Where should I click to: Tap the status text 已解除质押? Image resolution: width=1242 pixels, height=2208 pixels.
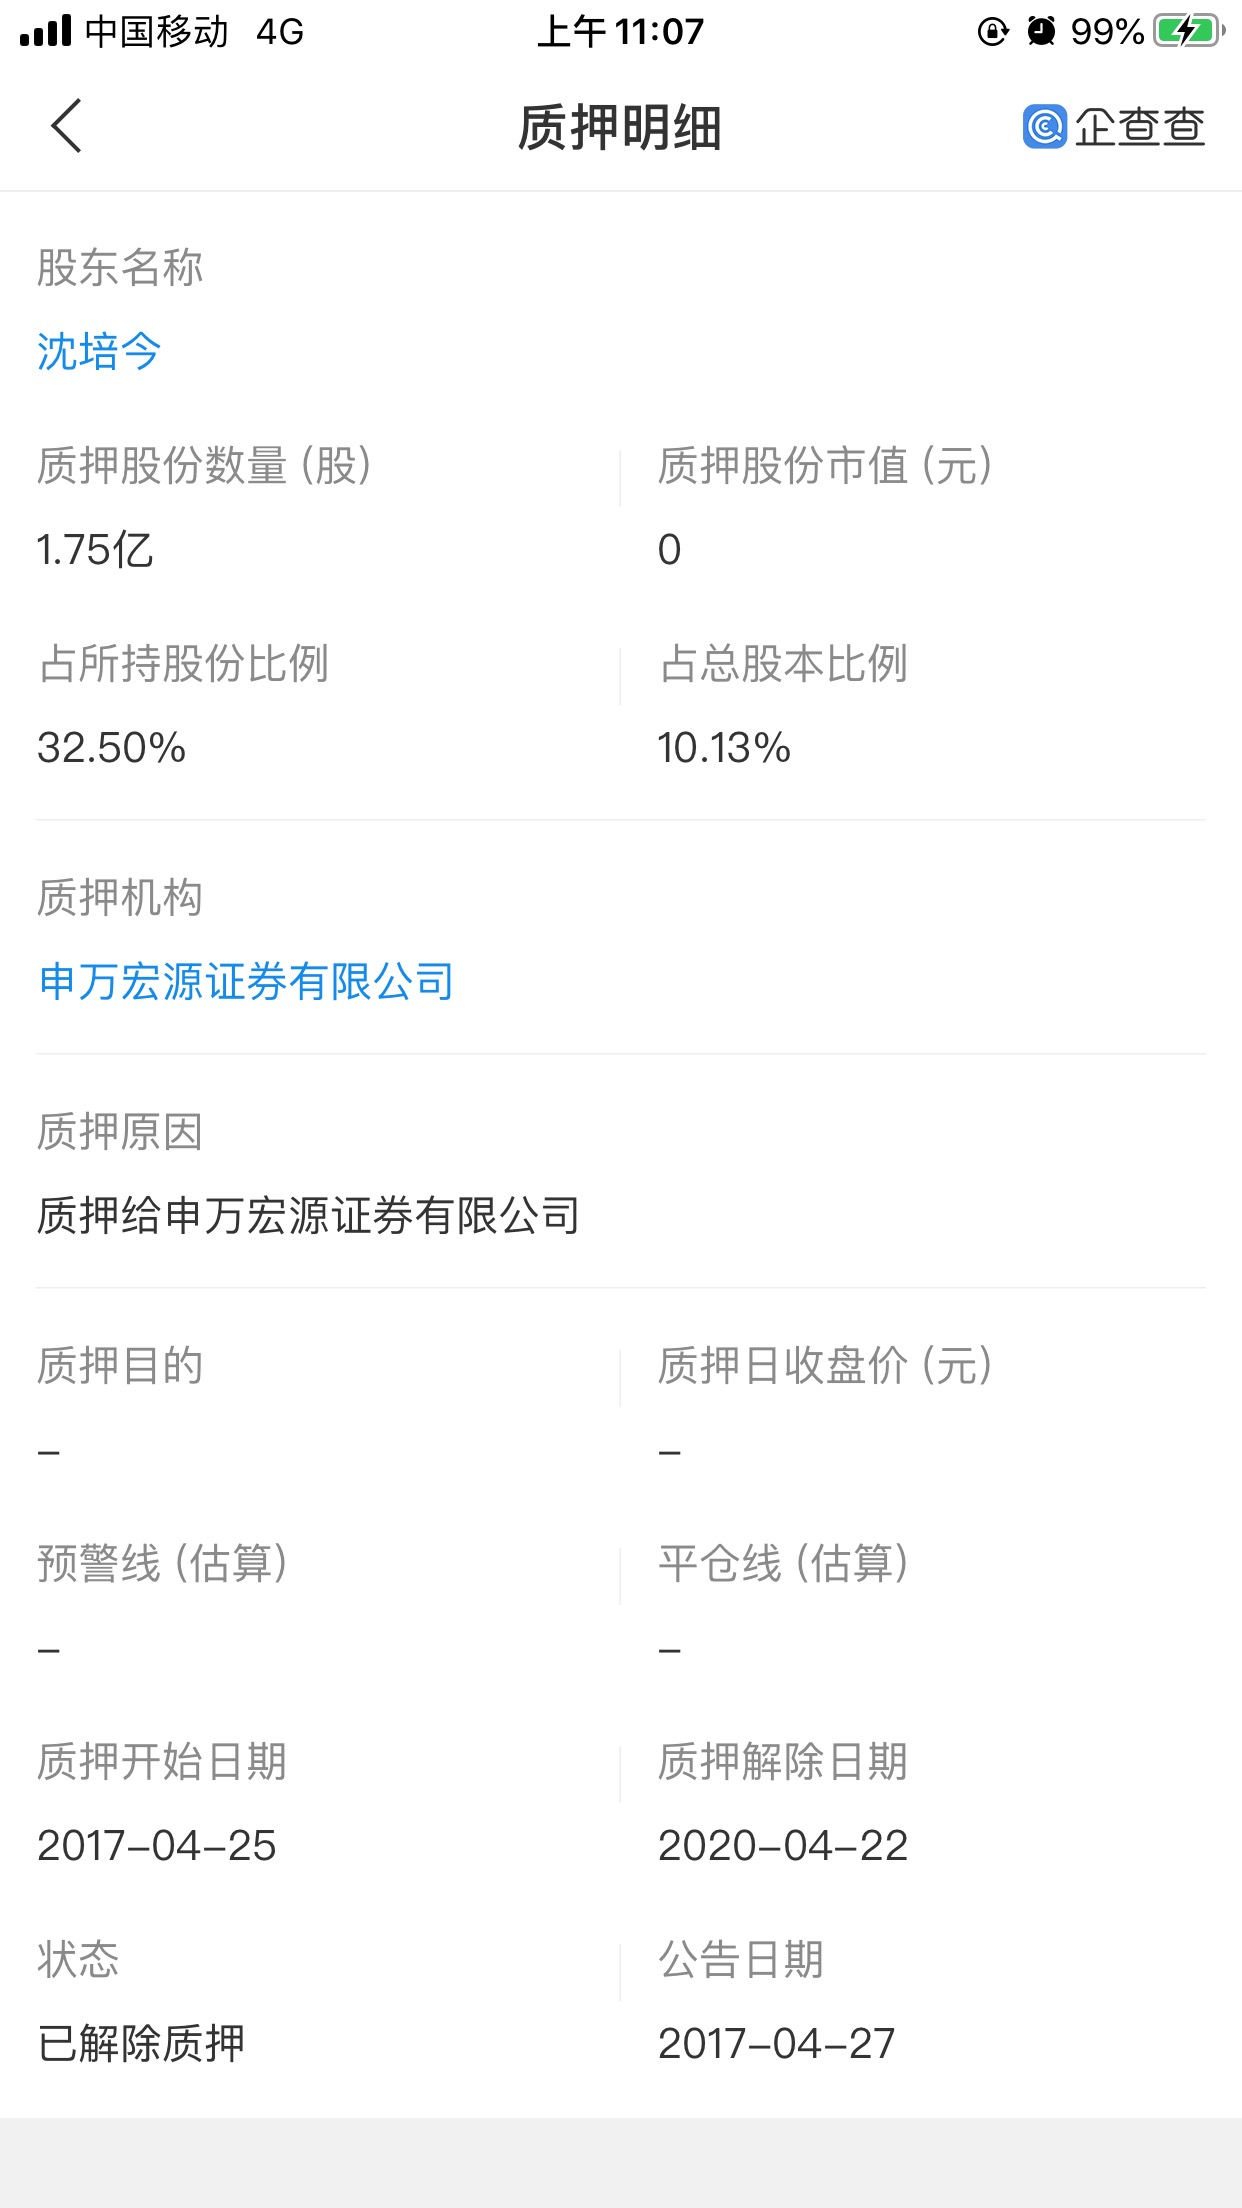(x=141, y=2044)
